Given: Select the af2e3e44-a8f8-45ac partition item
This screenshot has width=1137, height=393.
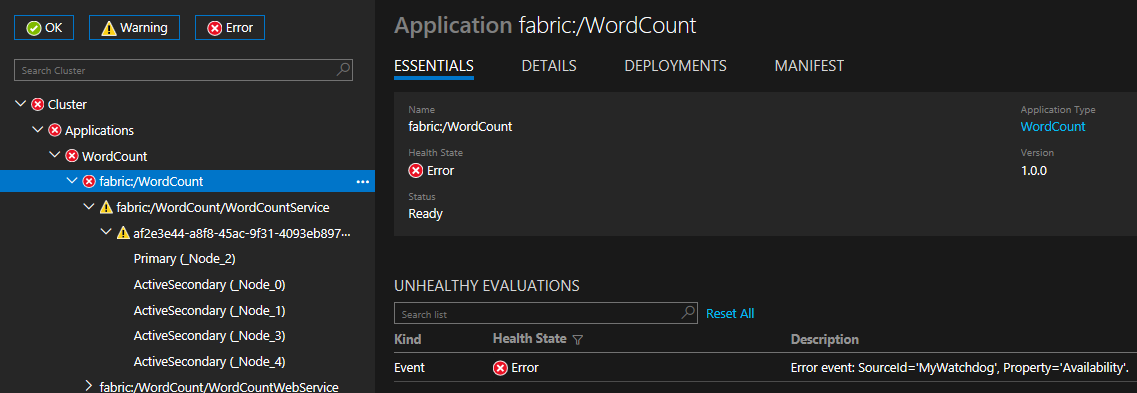Looking at the screenshot, I should [x=242, y=233].
